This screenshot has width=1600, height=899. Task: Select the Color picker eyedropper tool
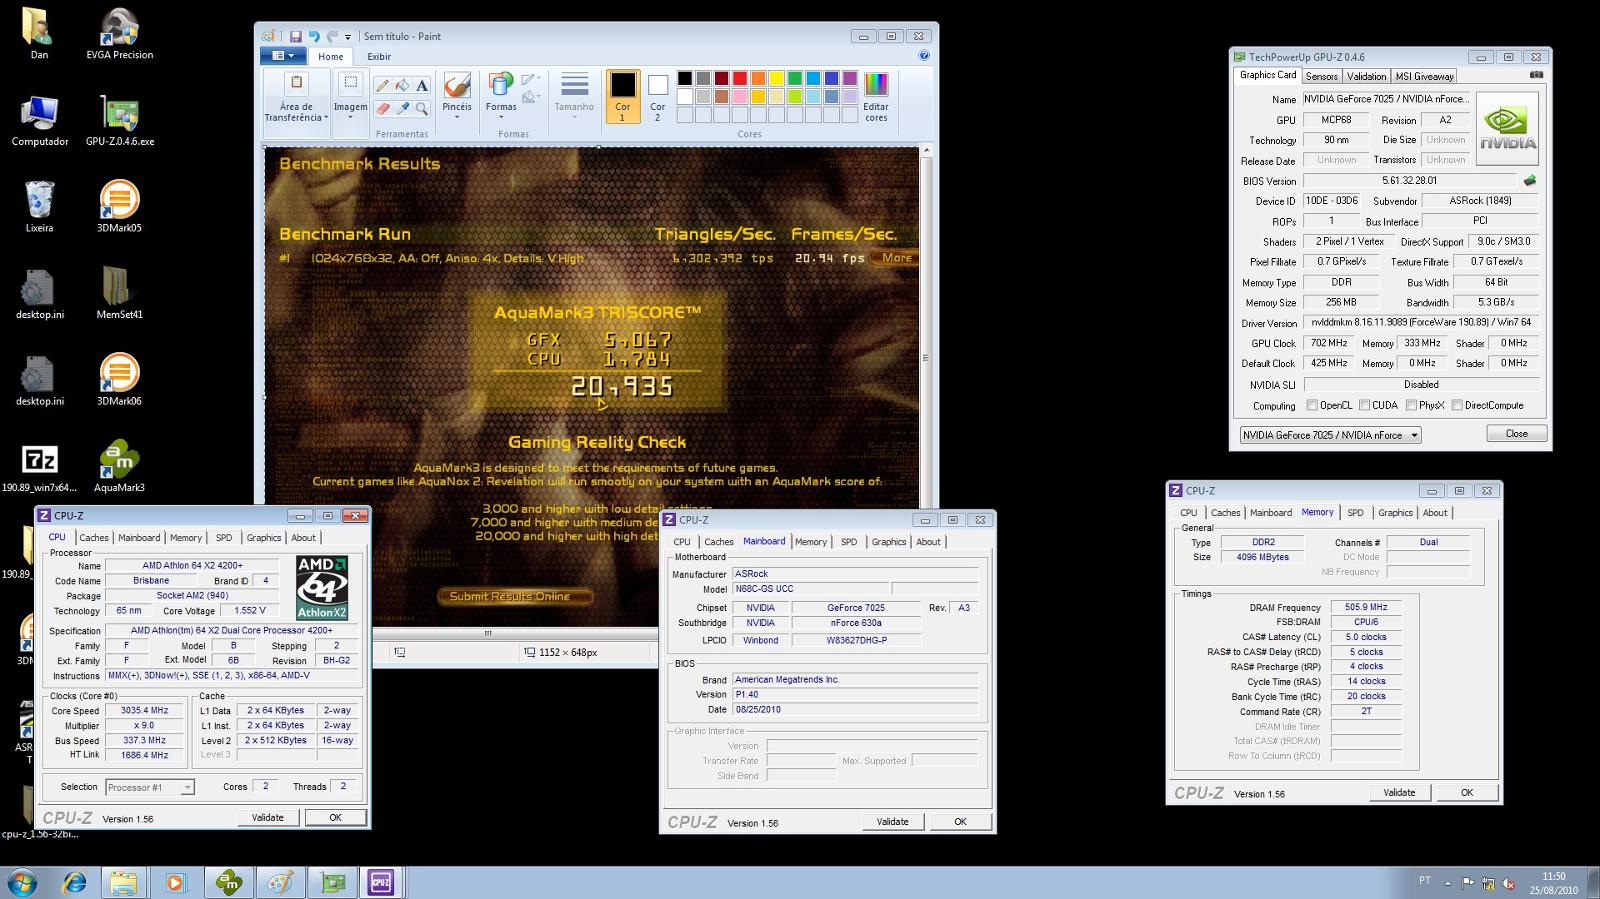coord(402,108)
